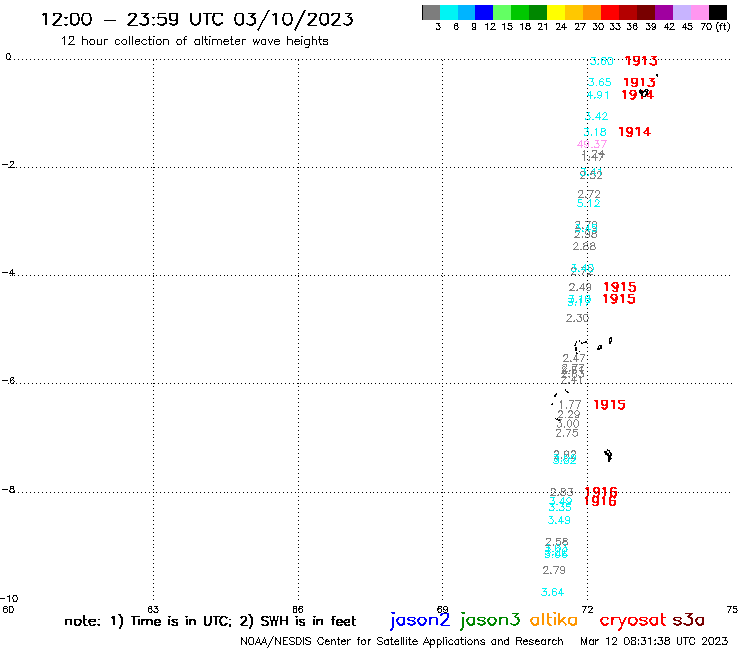The width and height of the screenshot is (740, 650).
Task: Click the longitude axis label 63
Action: 153,609
